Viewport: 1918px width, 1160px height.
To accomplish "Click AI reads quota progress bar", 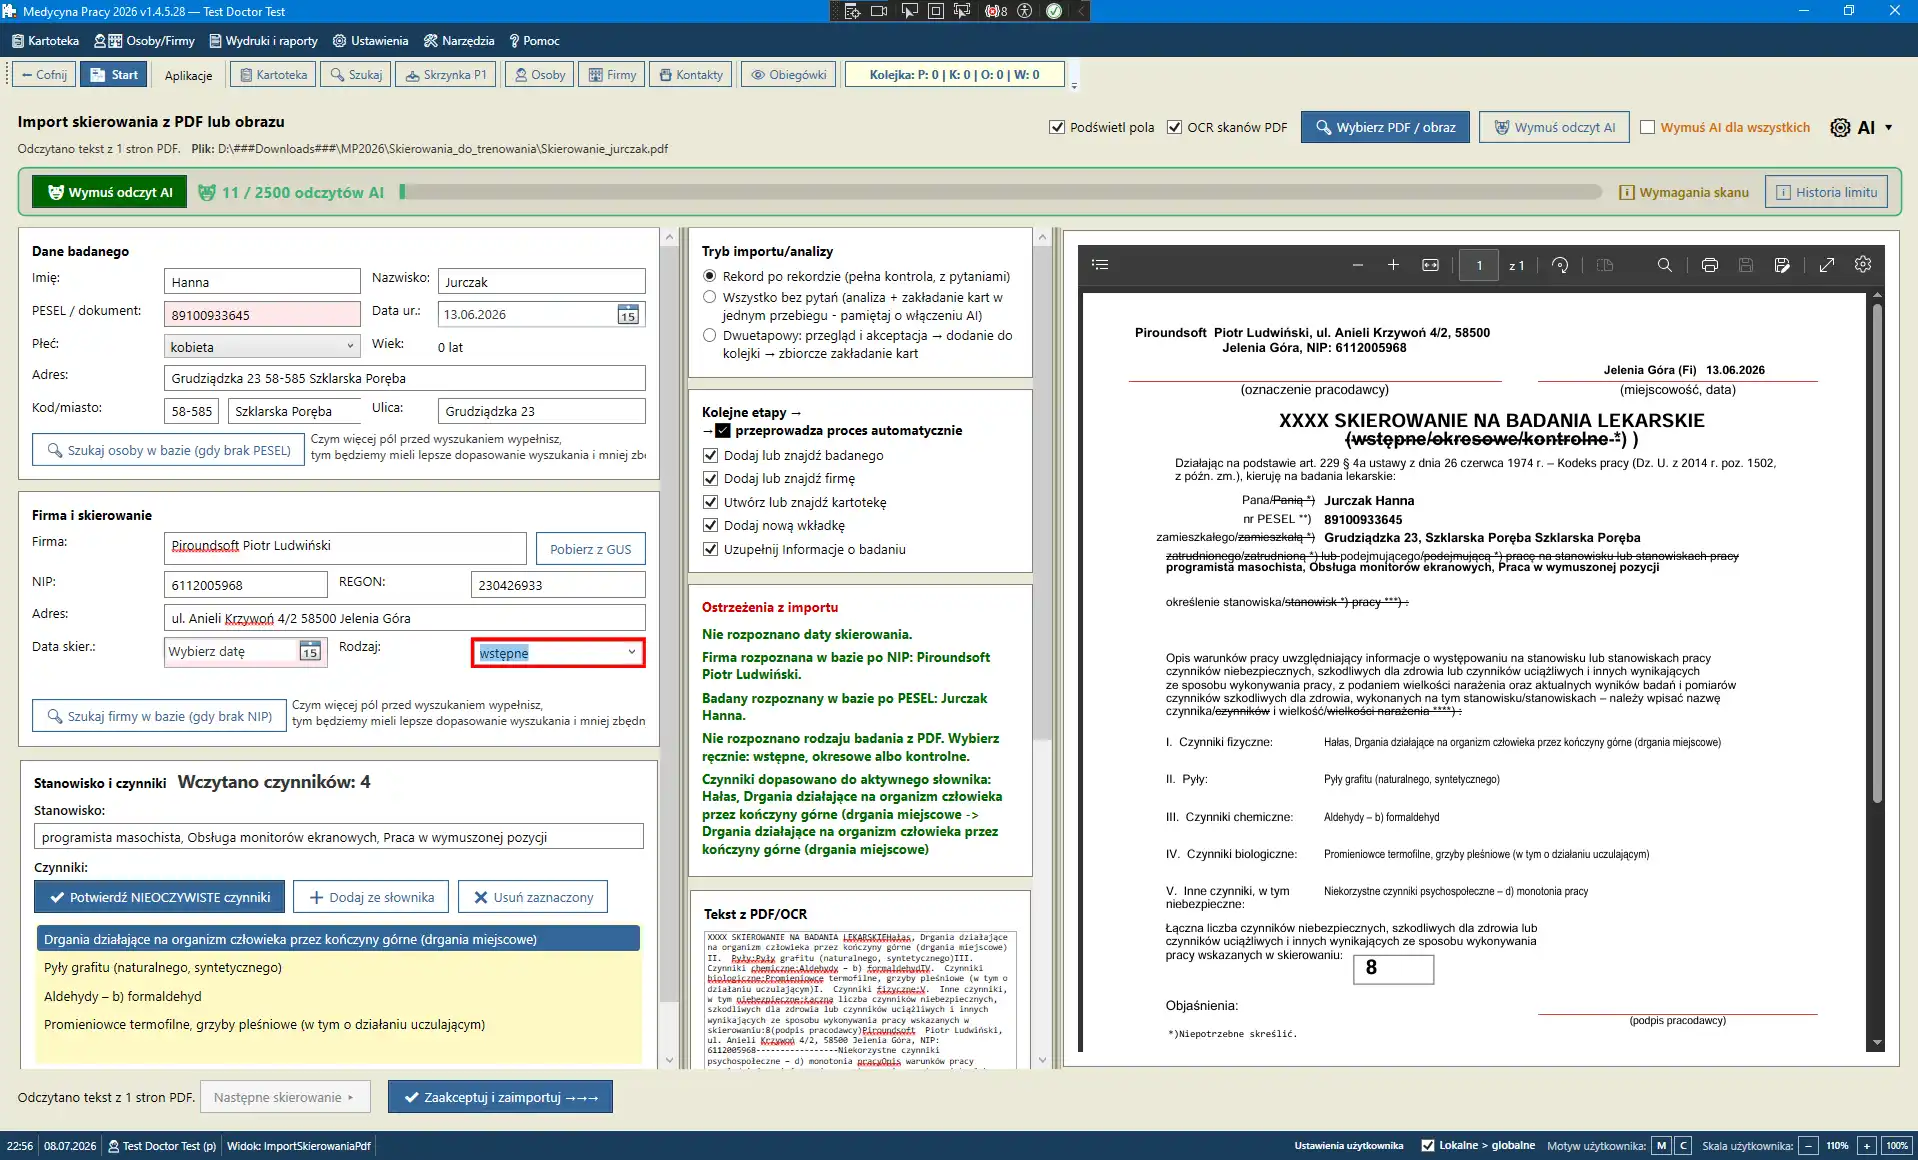I will [x=1002, y=192].
